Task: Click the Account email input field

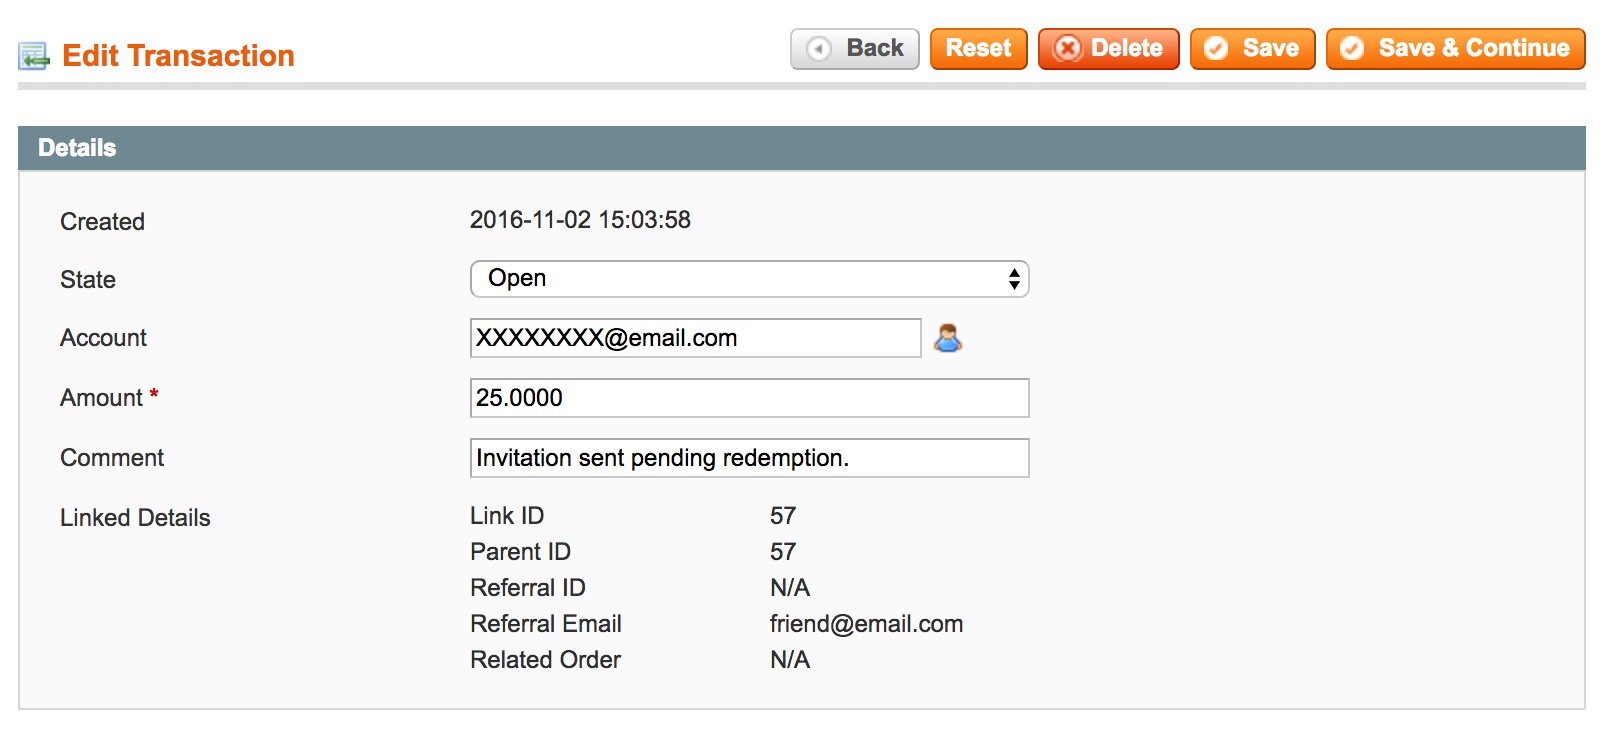Action: [695, 338]
